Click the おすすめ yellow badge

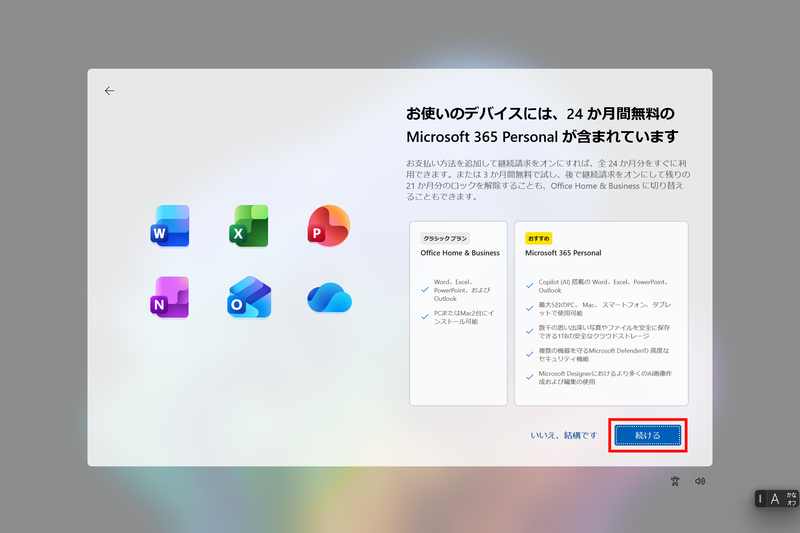click(538, 238)
